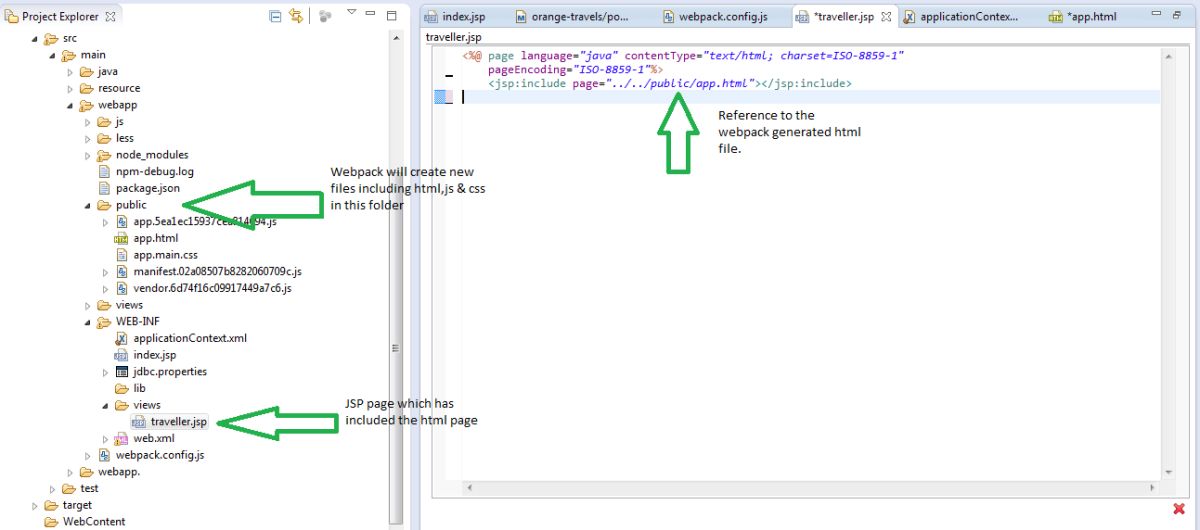The image size is (1200, 530).
Task: Select the resource folder icon
Action: (87, 88)
